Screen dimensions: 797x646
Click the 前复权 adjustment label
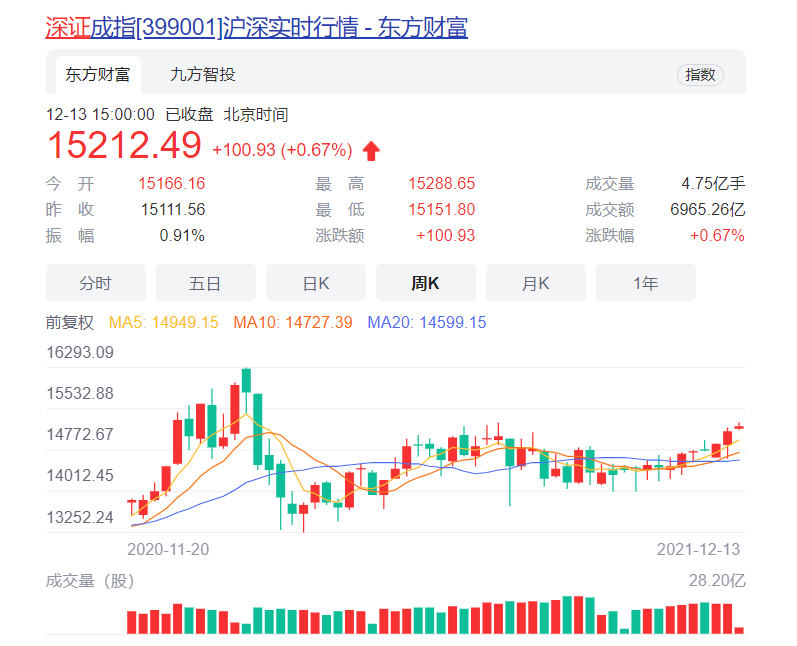[x=70, y=322]
